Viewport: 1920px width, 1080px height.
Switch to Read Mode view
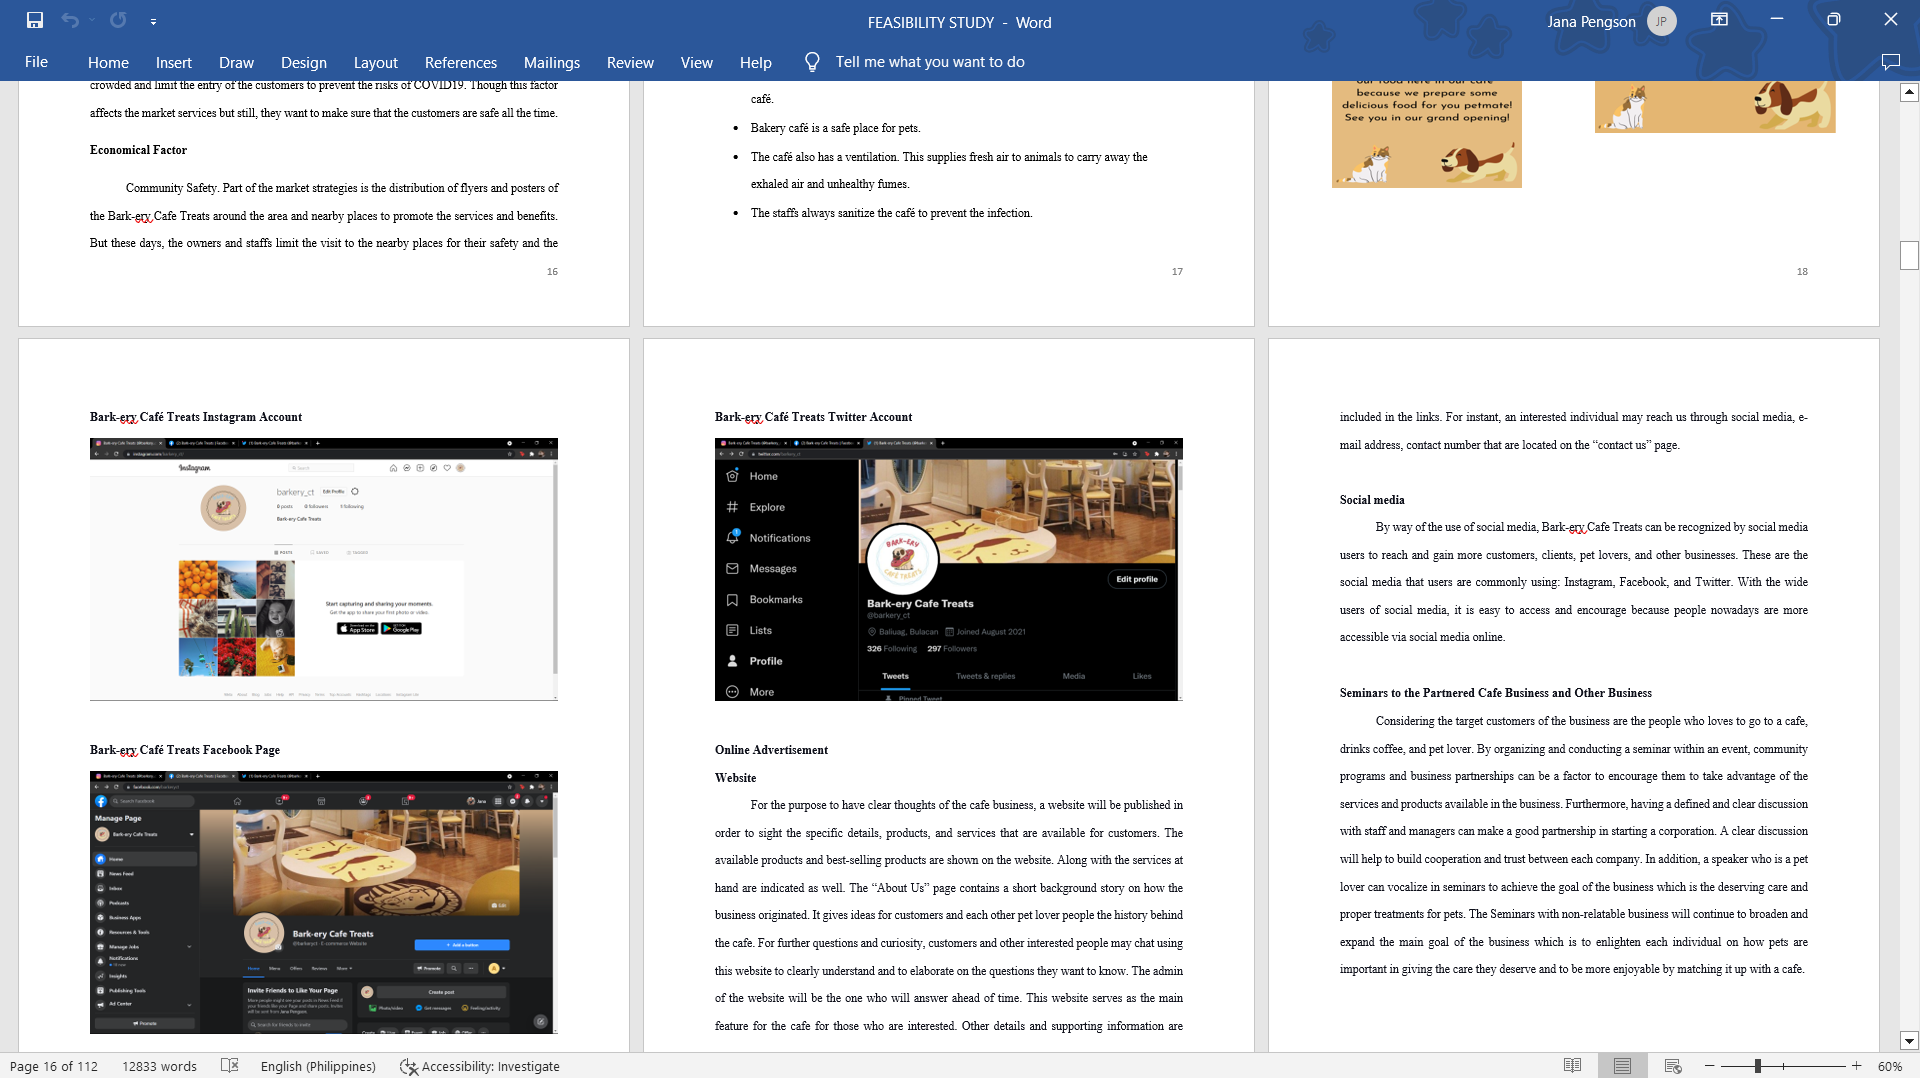[1572, 1066]
